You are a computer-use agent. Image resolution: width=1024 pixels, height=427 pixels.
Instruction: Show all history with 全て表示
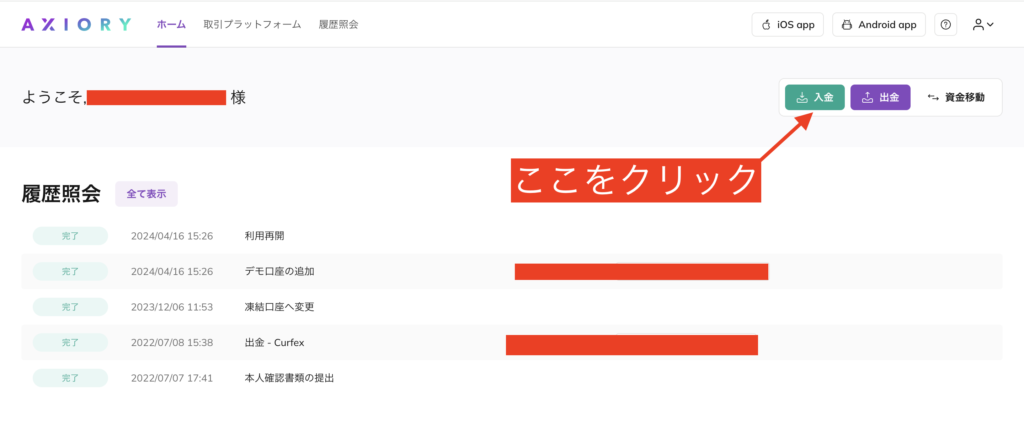tap(146, 194)
